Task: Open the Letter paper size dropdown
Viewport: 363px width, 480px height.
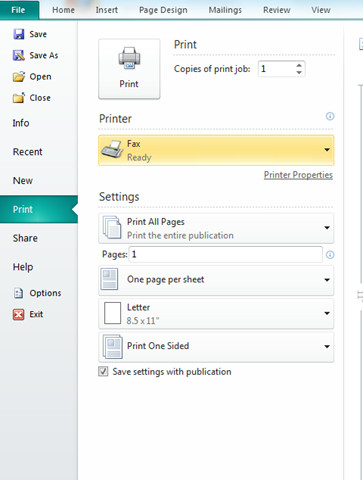Action: [x=216, y=313]
